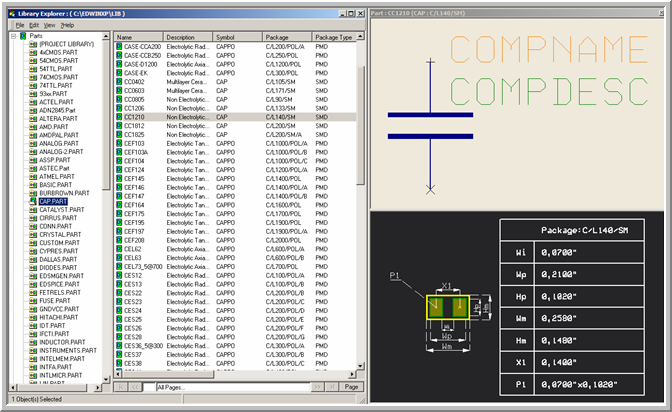The image size is (672, 412).
Task: Click the part icon for CASE-CCA200
Action: [119, 46]
